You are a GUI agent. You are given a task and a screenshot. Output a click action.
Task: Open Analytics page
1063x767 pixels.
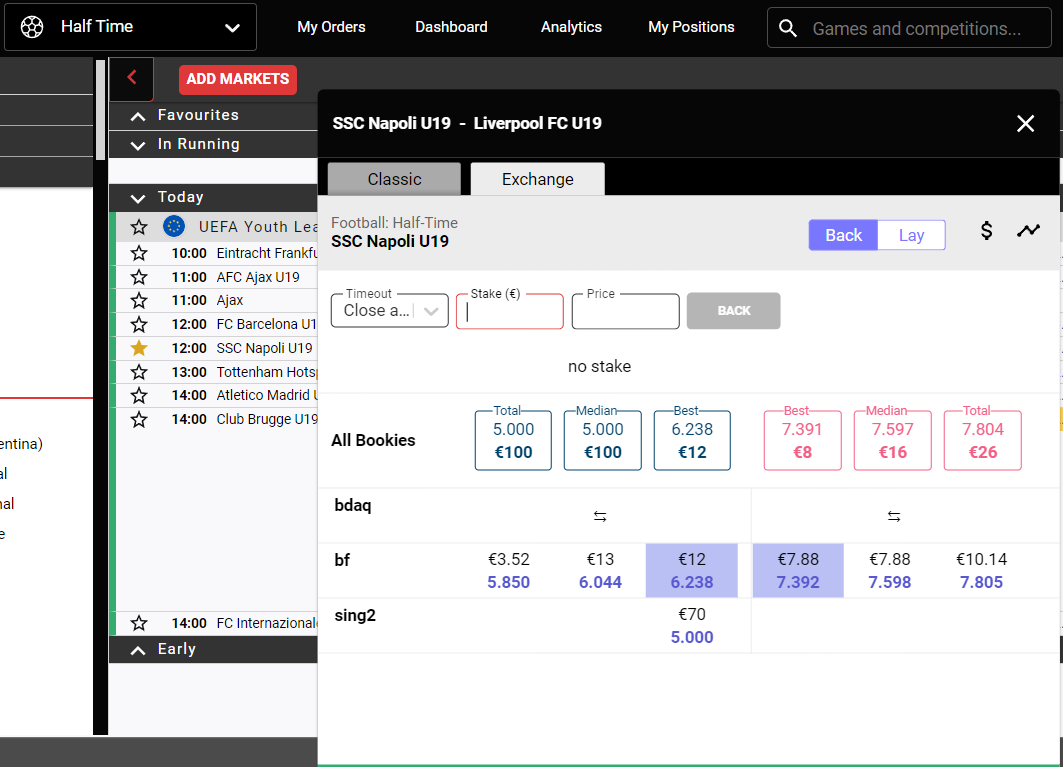click(571, 27)
